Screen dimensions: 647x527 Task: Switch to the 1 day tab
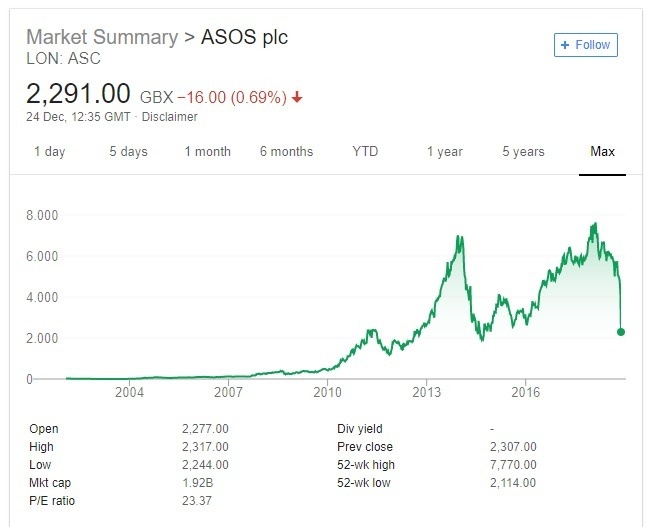pos(49,152)
